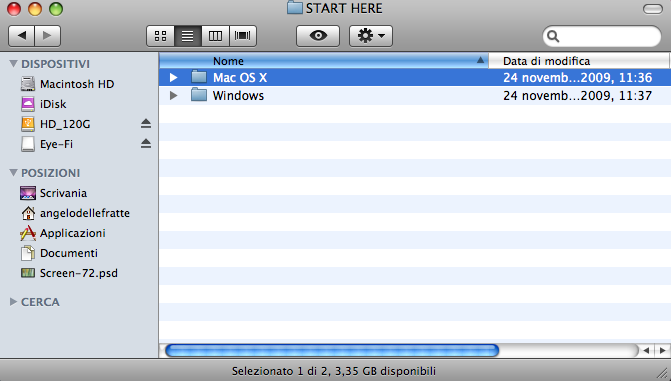Screen dimensions: 671x381
Task: Switch to Cover Flow view
Action: [x=243, y=36]
